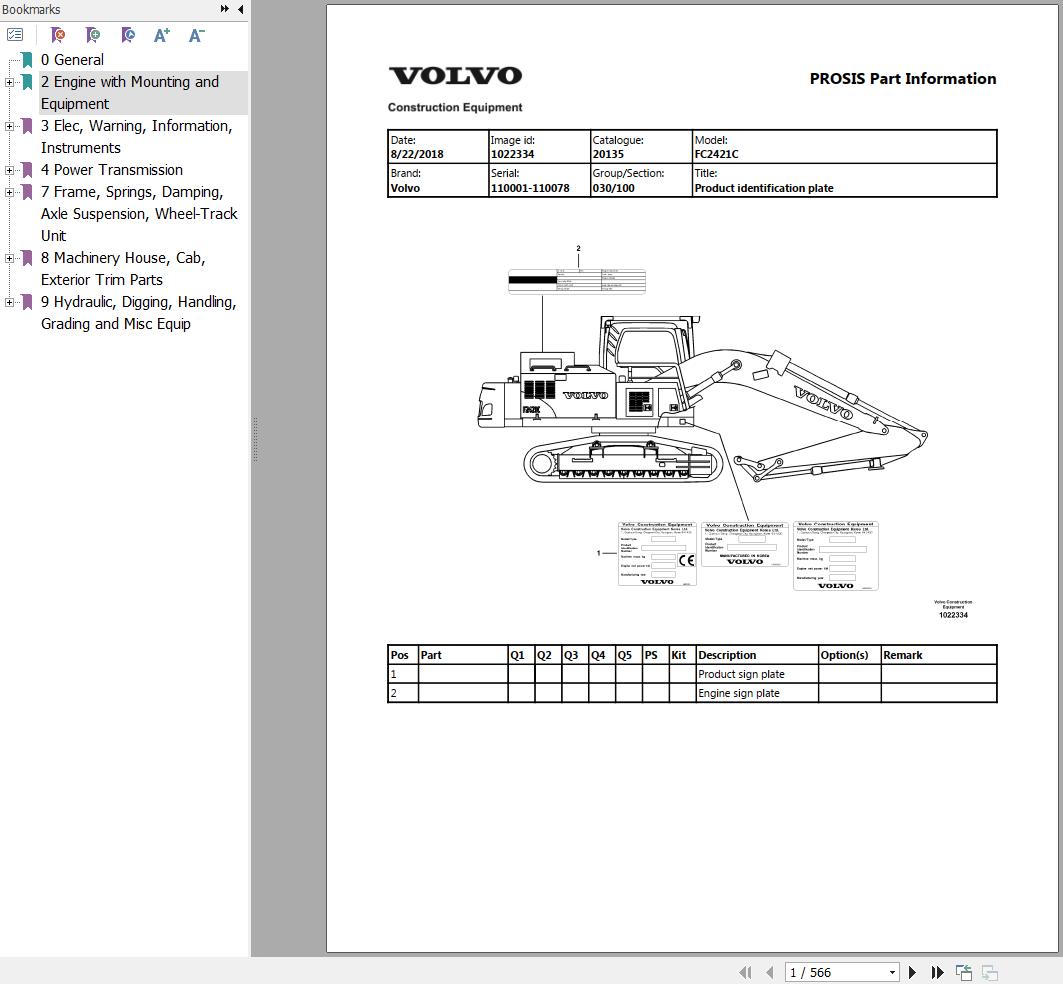Click the rename bookmark icon

click(127, 35)
